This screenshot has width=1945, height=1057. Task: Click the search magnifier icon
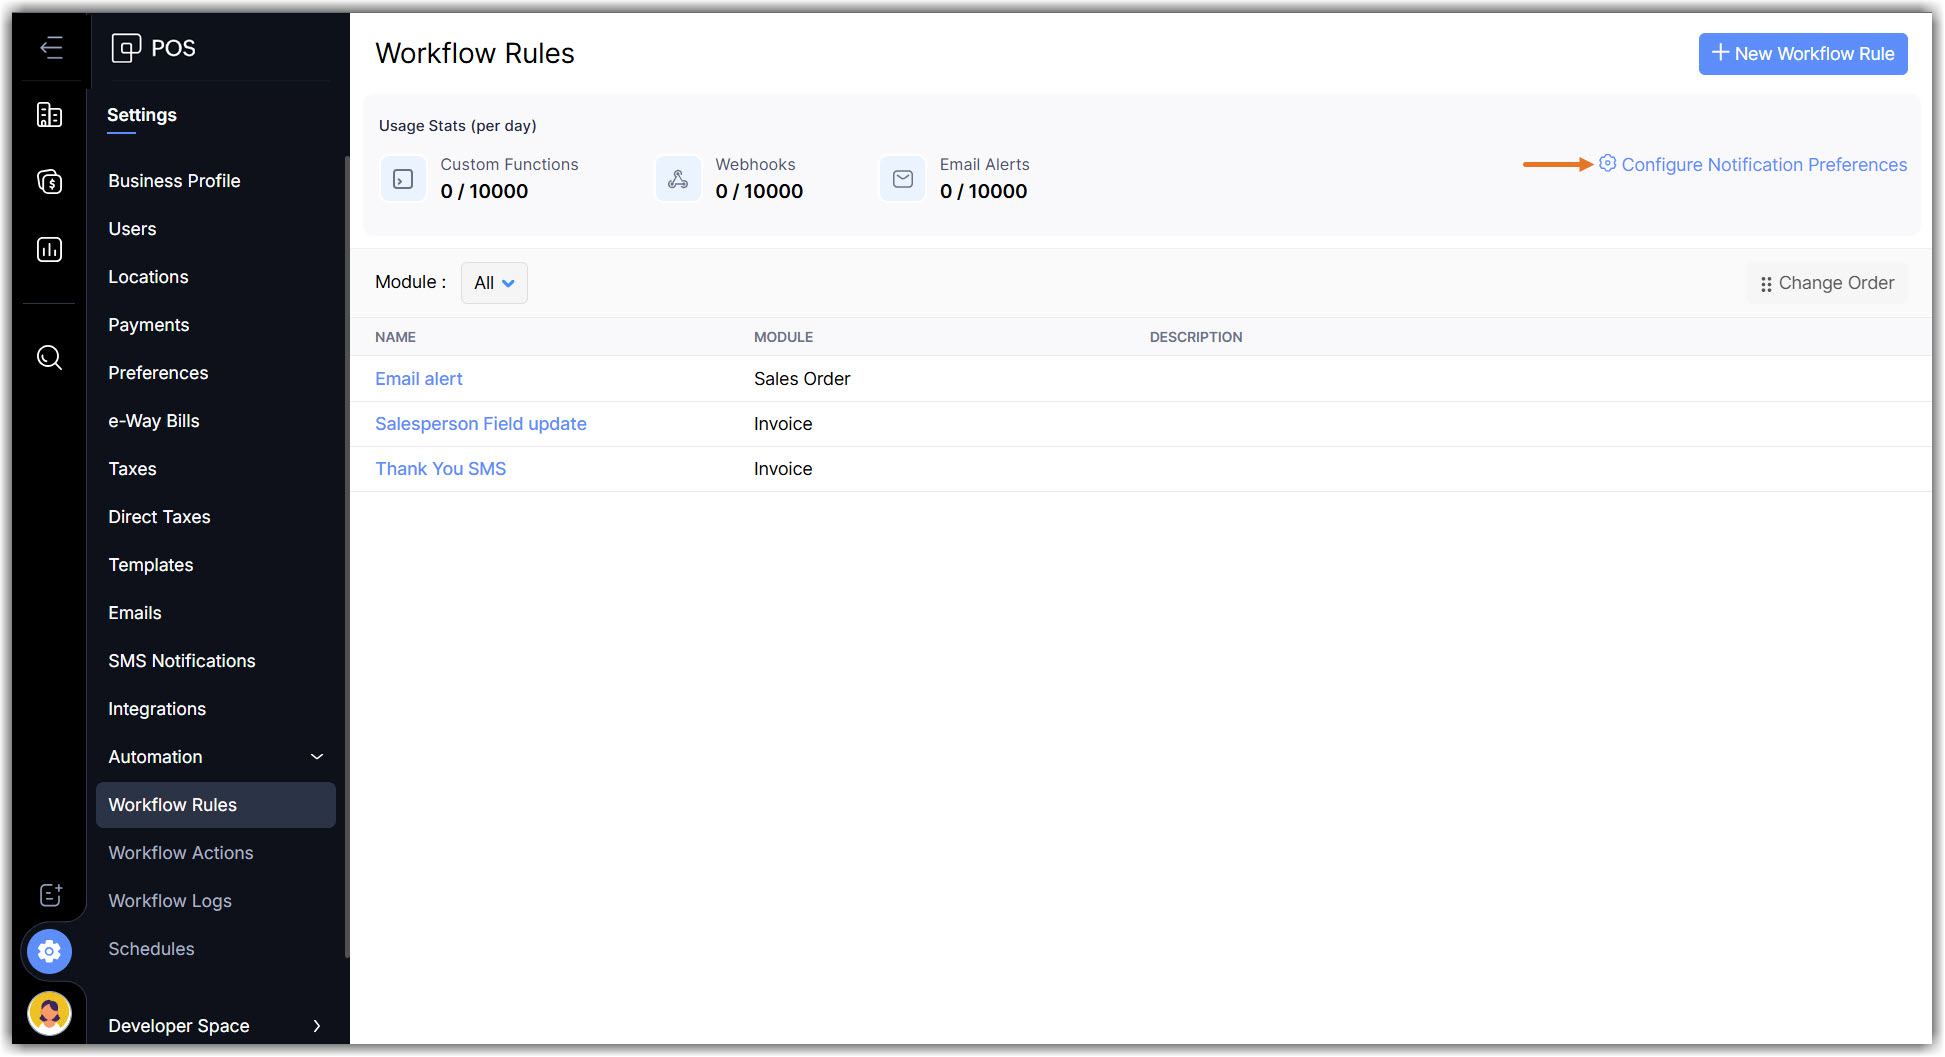pyautogui.click(x=49, y=357)
